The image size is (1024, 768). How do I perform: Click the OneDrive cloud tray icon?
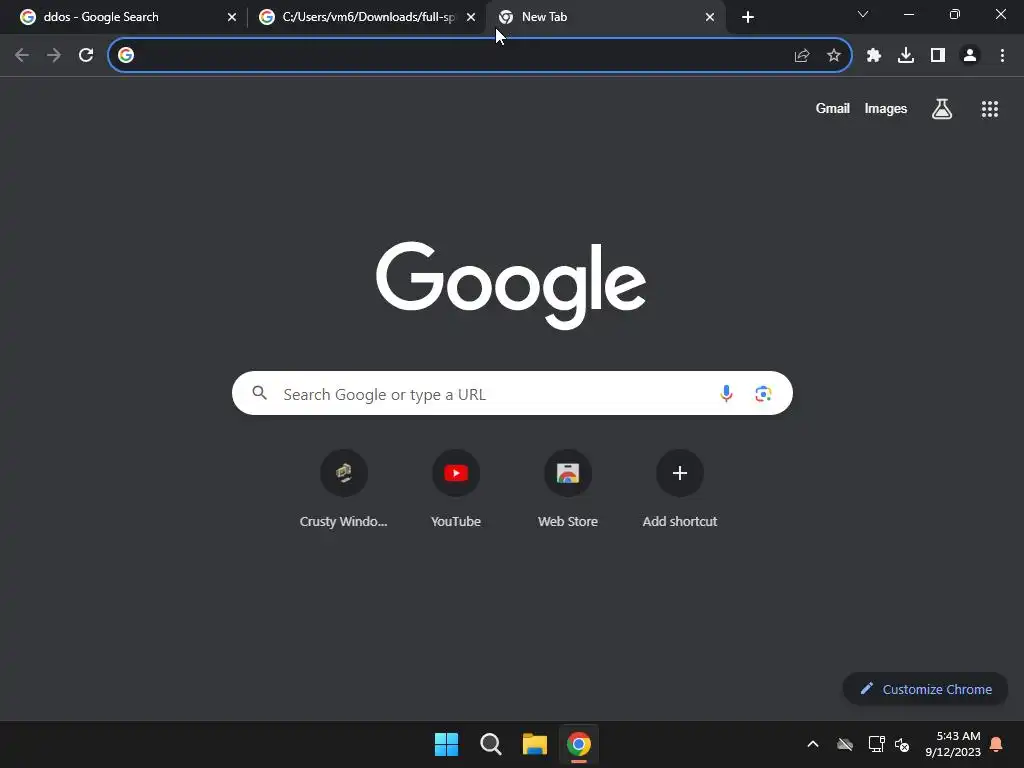point(845,744)
